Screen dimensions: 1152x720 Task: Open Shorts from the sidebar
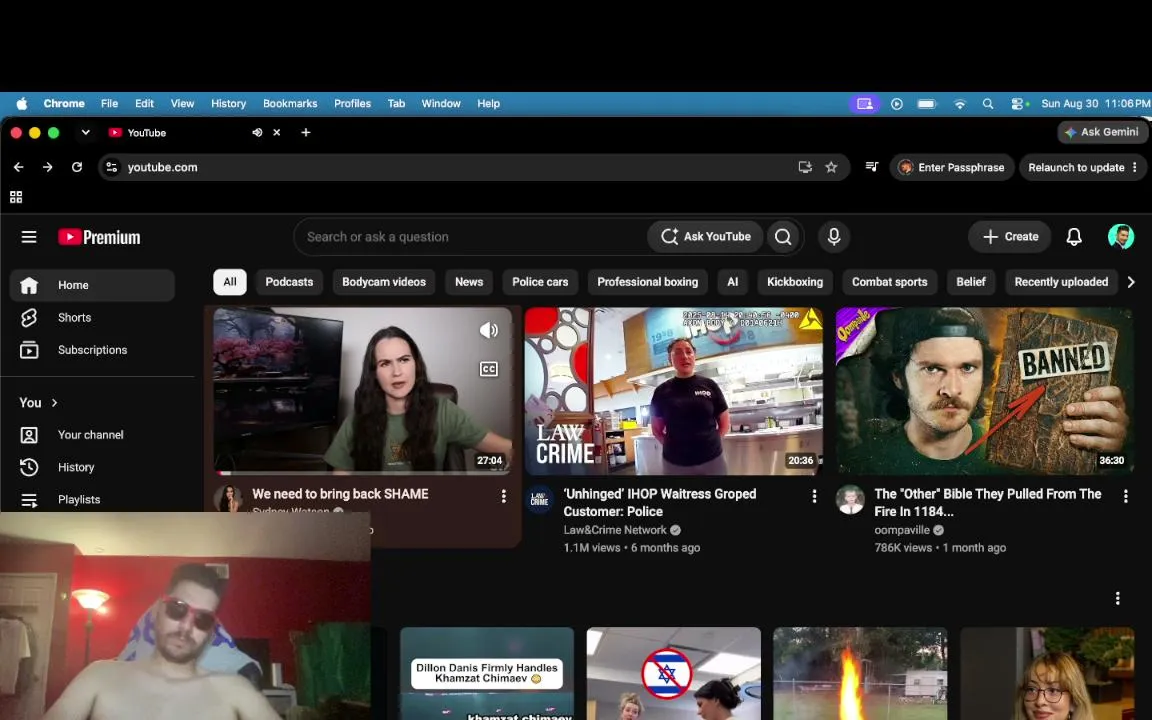(92, 317)
